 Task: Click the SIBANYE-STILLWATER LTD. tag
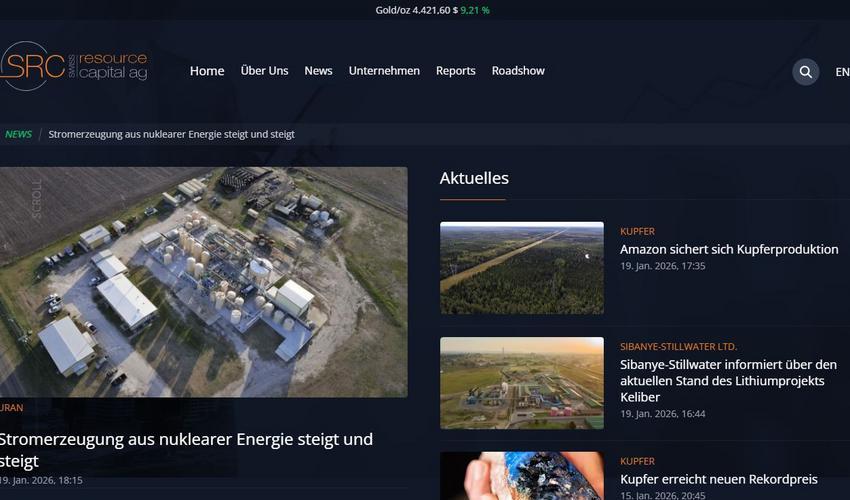(679, 347)
